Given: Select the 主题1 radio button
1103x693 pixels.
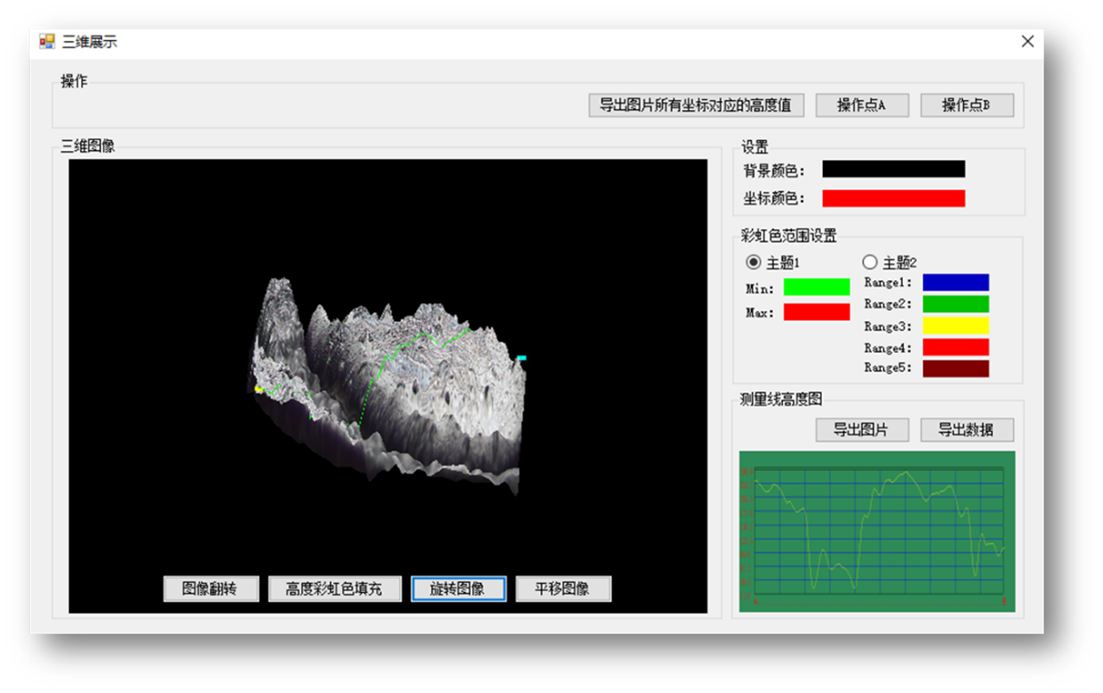Looking at the screenshot, I should [753, 262].
